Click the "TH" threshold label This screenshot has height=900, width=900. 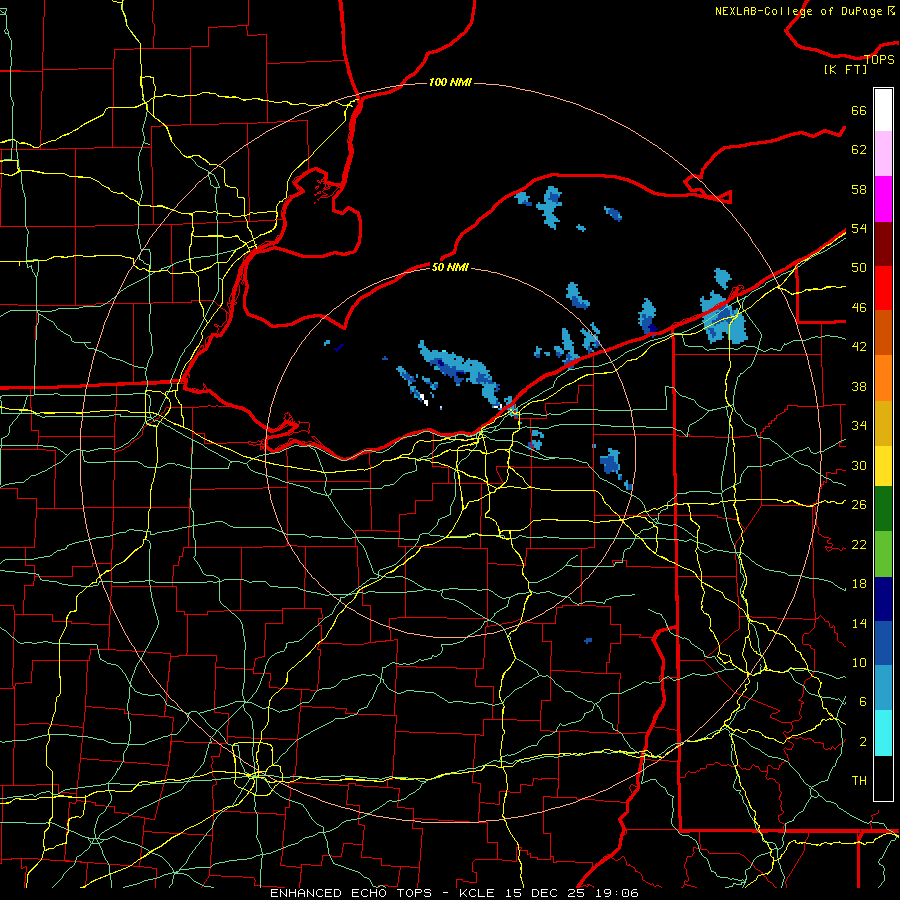point(859,781)
